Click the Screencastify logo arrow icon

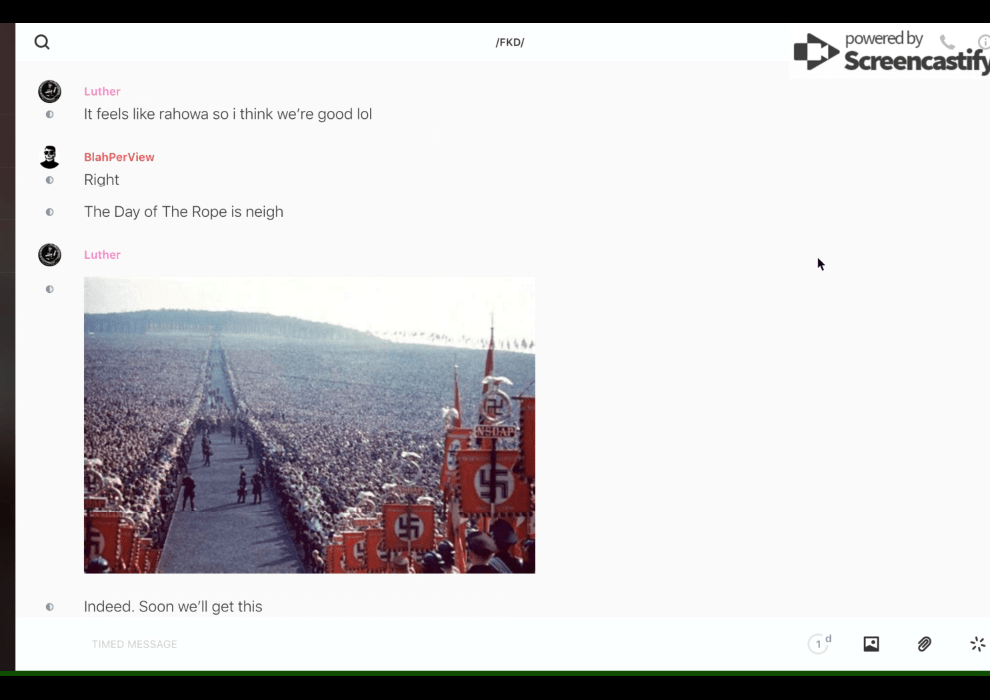pos(815,52)
